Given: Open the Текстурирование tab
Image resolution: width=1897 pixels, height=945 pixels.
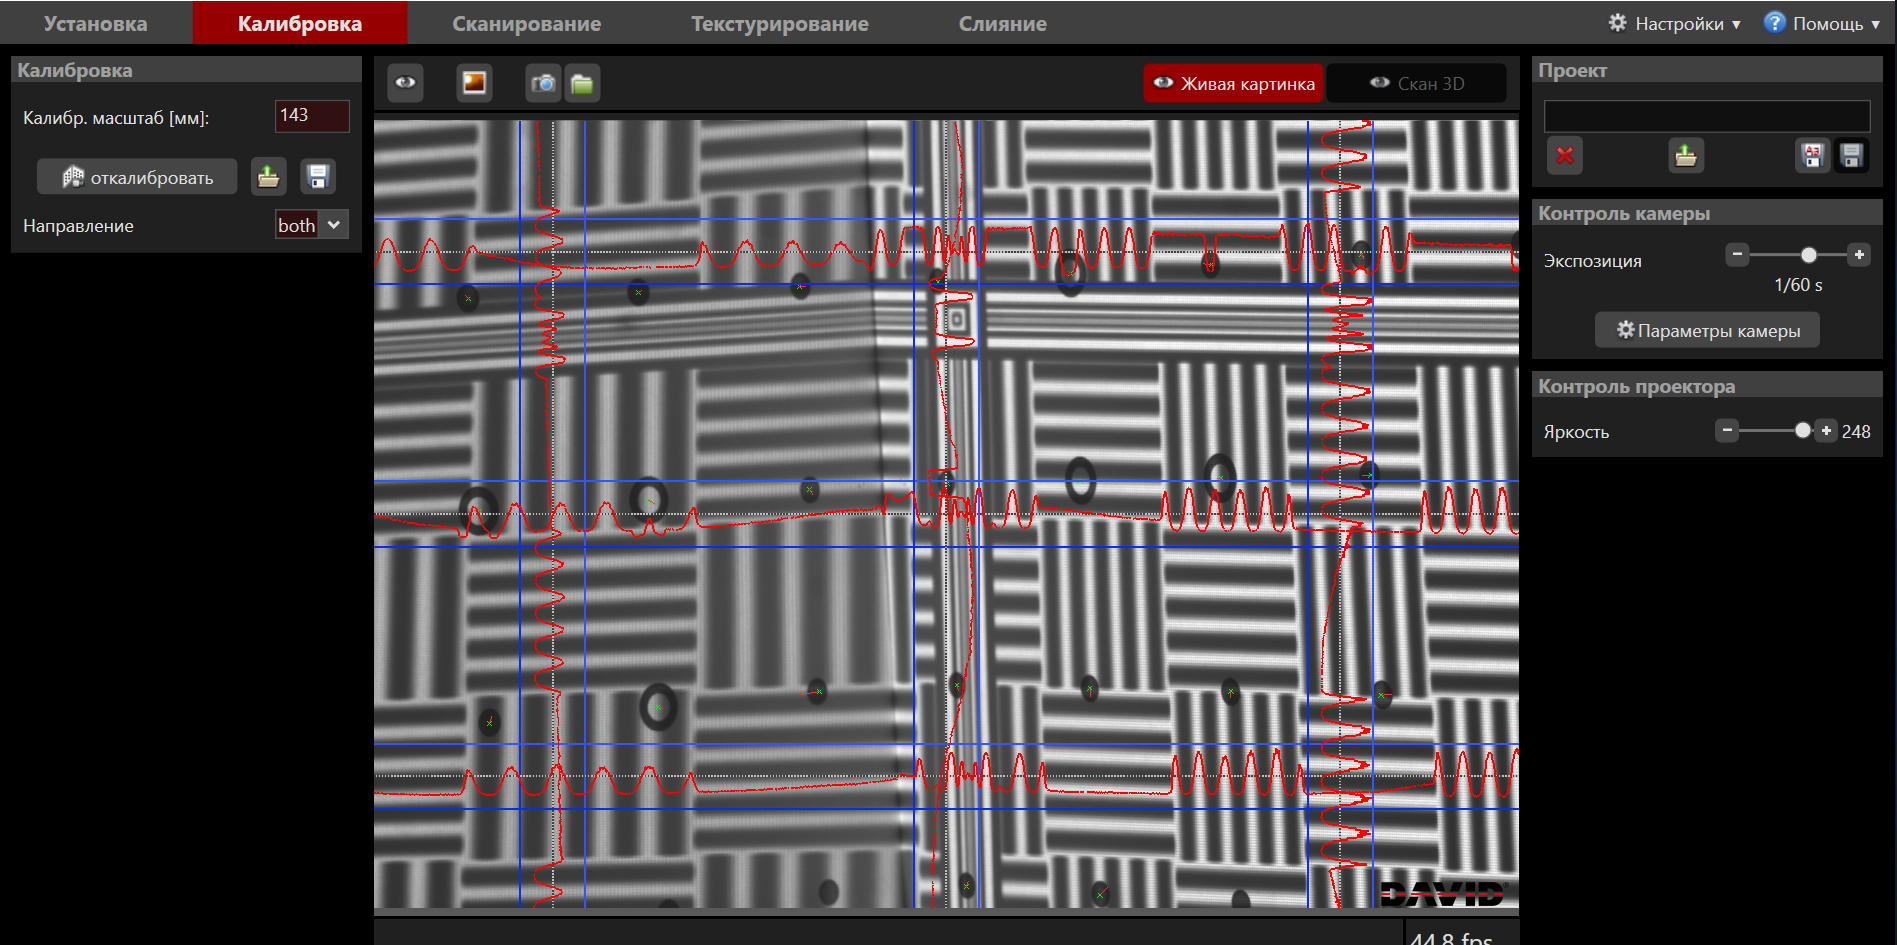Looking at the screenshot, I should click(779, 23).
